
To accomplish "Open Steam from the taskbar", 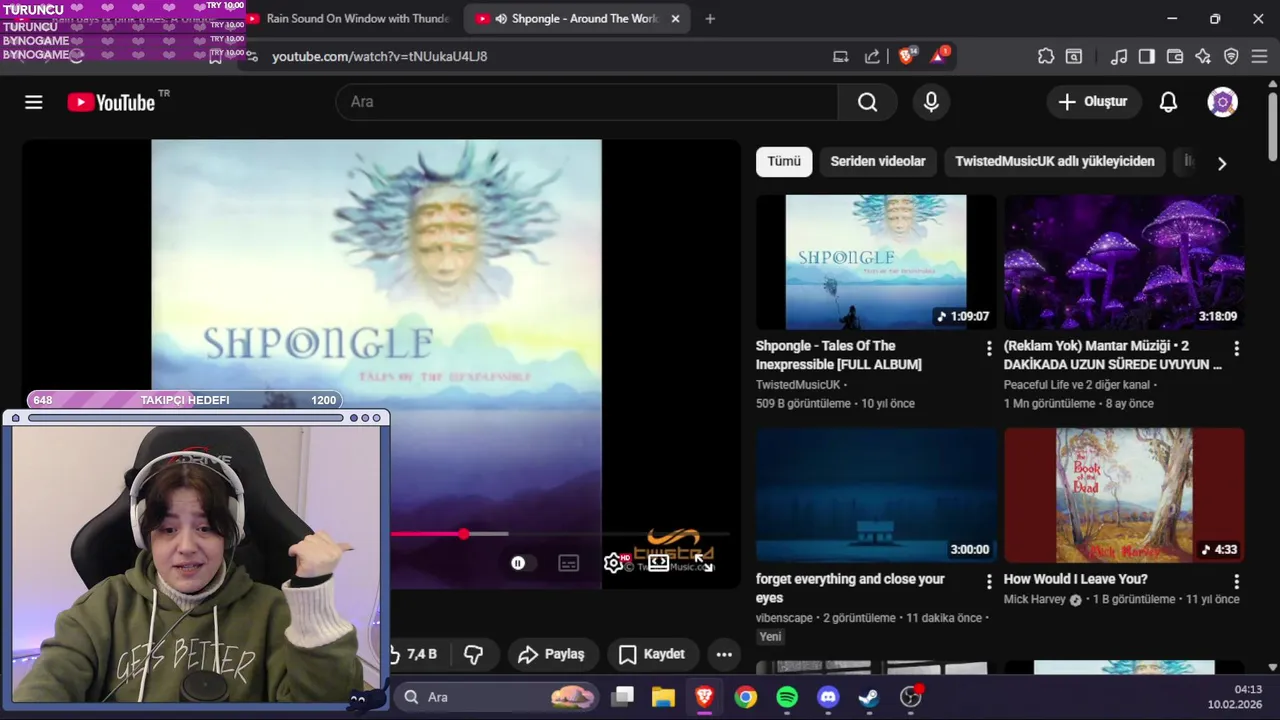I will coord(869,697).
